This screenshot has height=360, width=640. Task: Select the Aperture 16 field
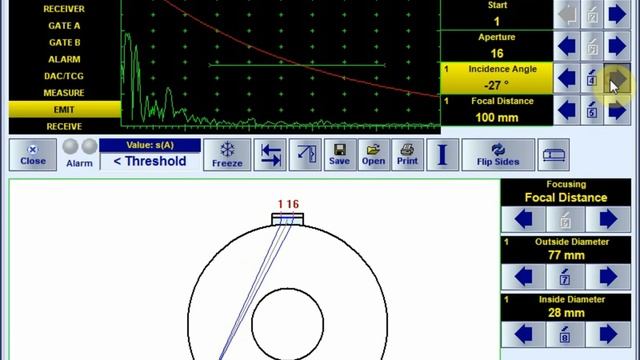tap(496, 46)
